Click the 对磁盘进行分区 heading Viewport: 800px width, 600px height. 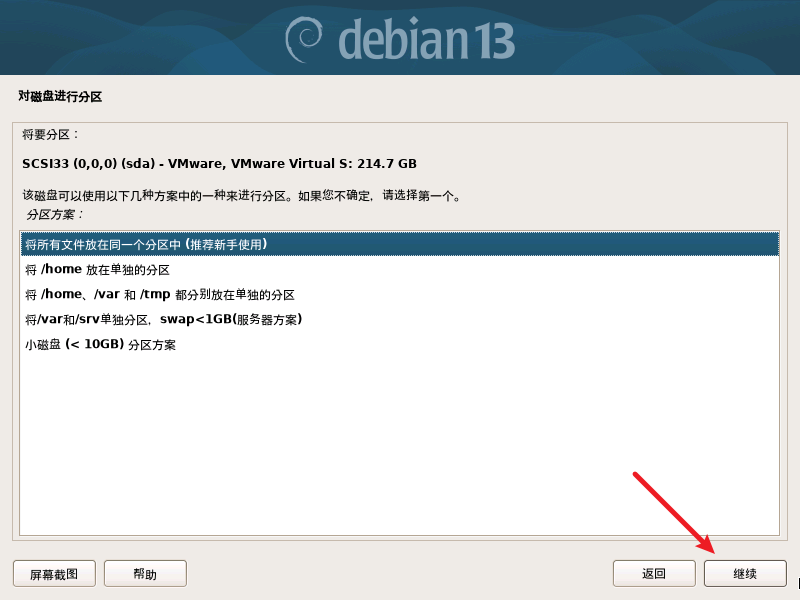(60, 96)
